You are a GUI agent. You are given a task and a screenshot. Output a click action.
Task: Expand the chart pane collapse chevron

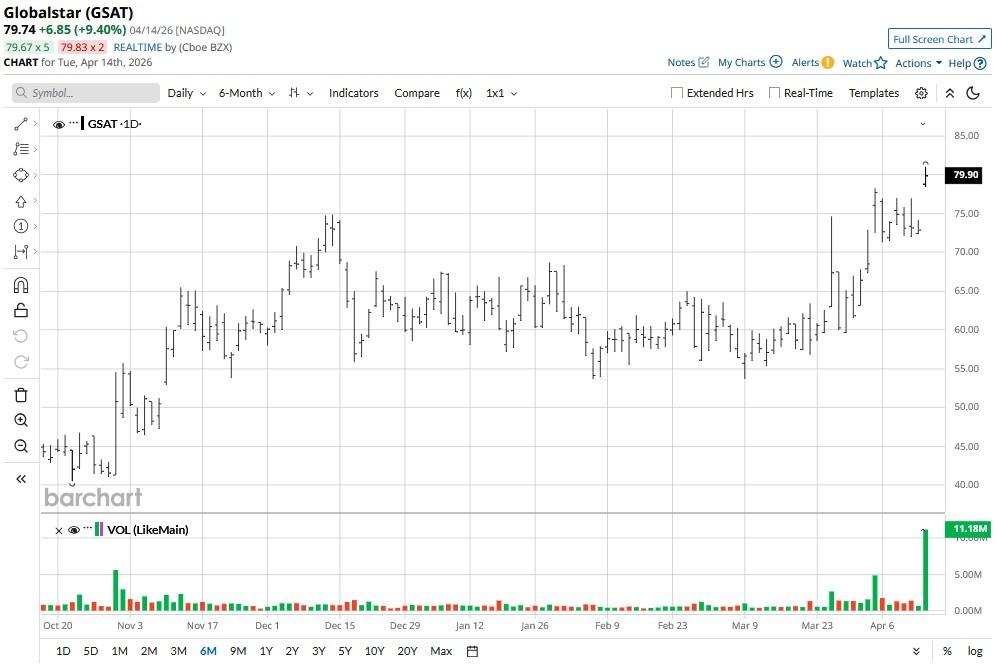coord(923,124)
